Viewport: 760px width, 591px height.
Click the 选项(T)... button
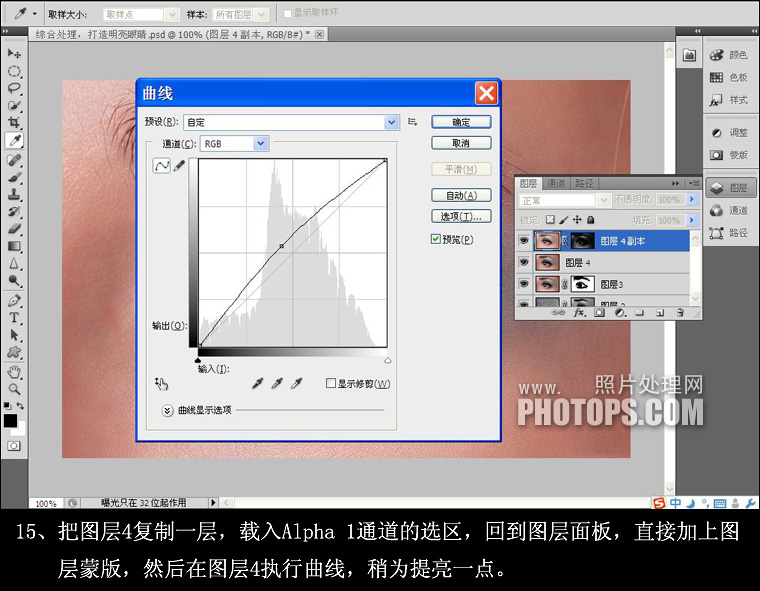coord(461,216)
